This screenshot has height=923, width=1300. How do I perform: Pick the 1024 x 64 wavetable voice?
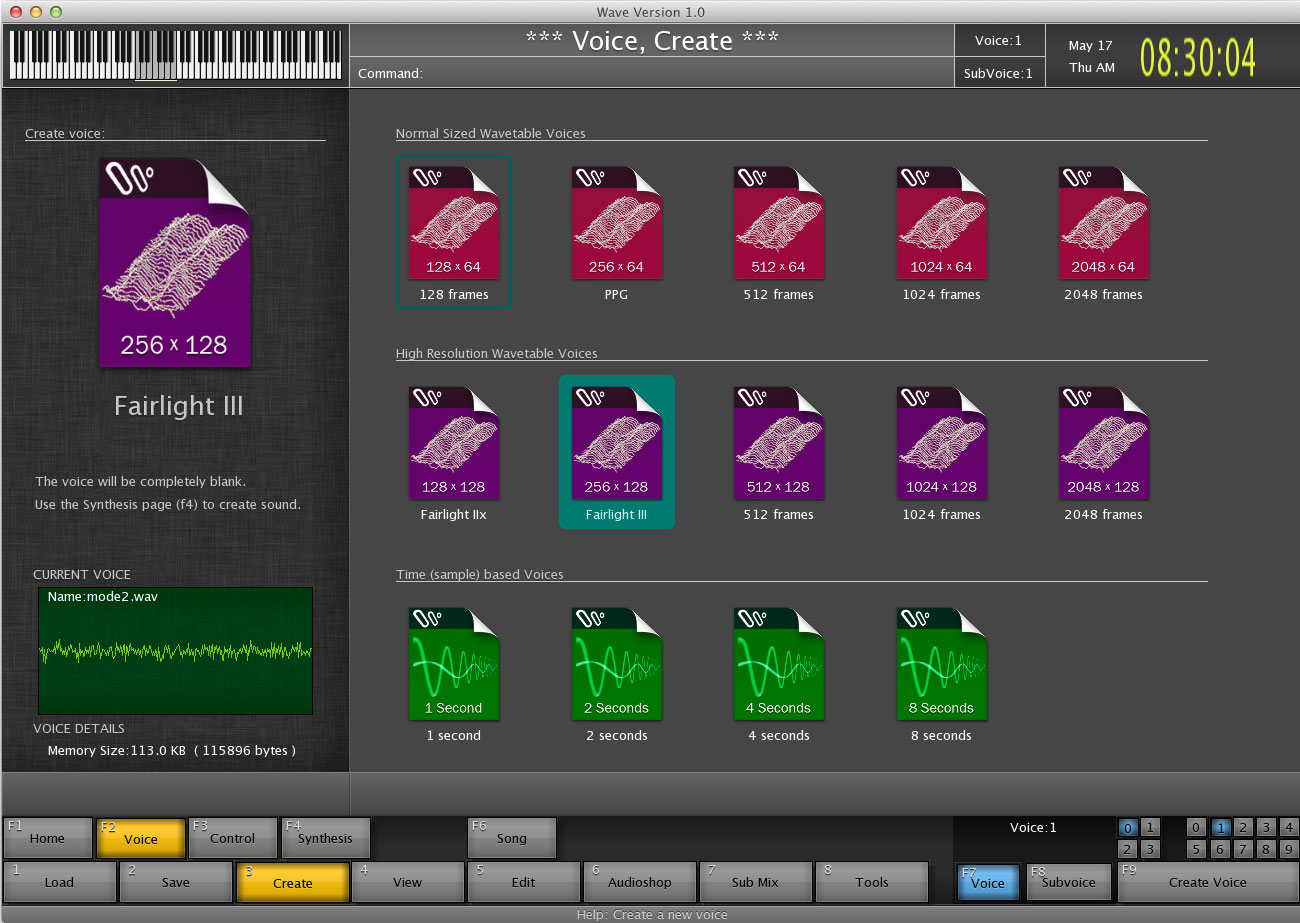pos(942,232)
